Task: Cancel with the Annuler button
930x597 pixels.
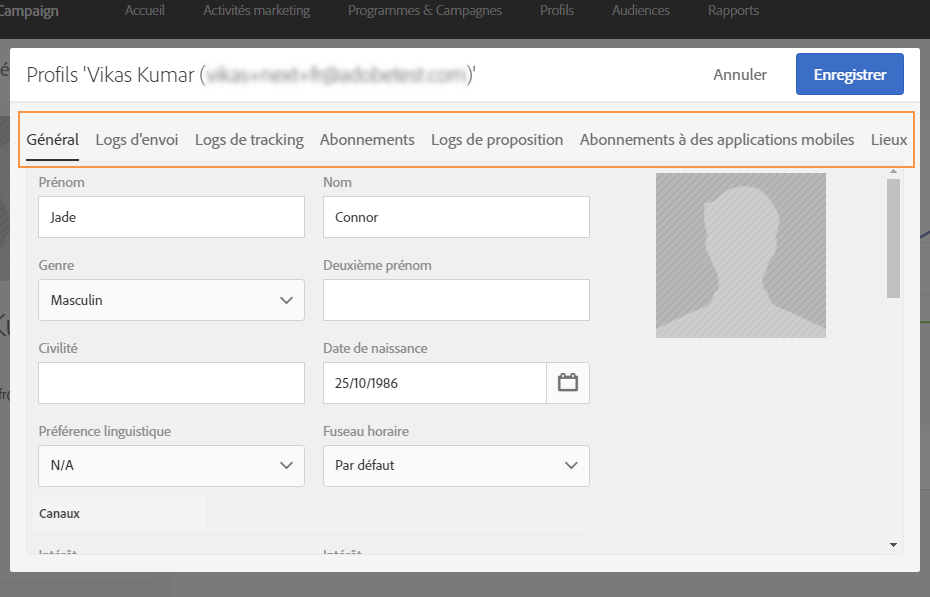Action: 740,75
